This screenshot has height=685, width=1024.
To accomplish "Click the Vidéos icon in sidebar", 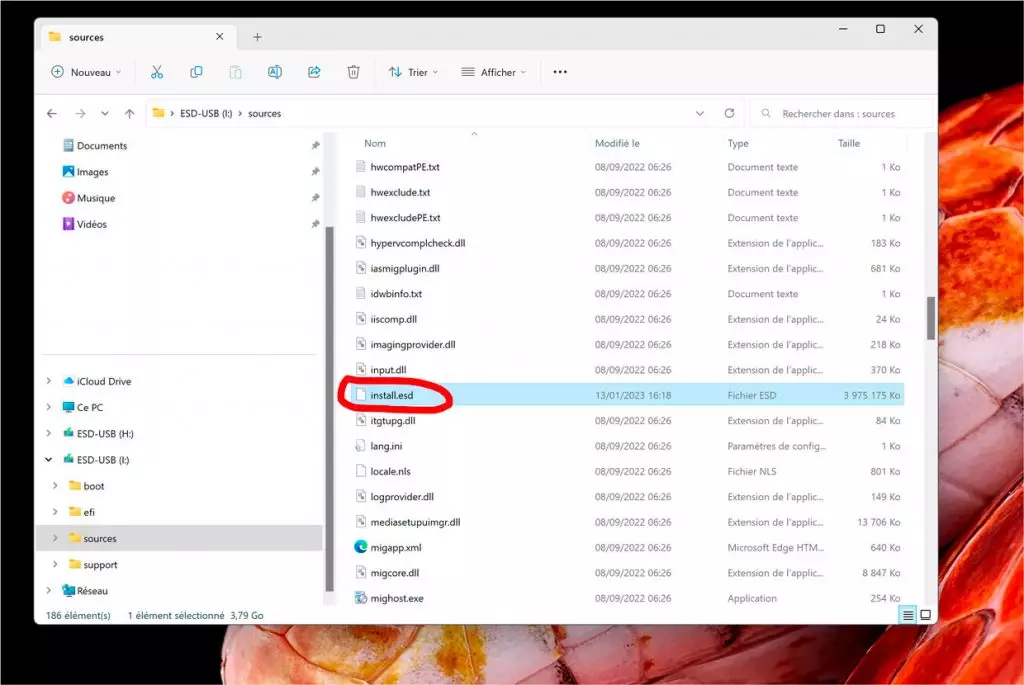I will tap(69, 224).
